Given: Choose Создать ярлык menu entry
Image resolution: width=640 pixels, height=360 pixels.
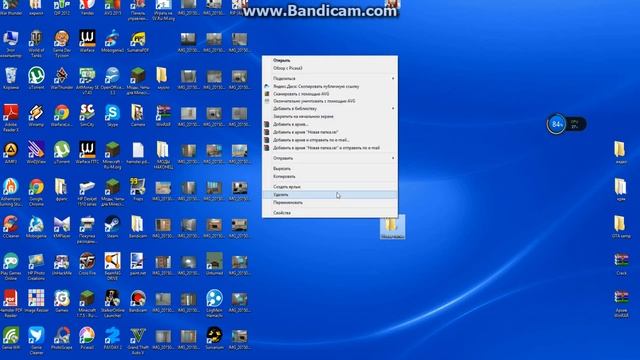Looking at the screenshot, I should (x=329, y=187).
